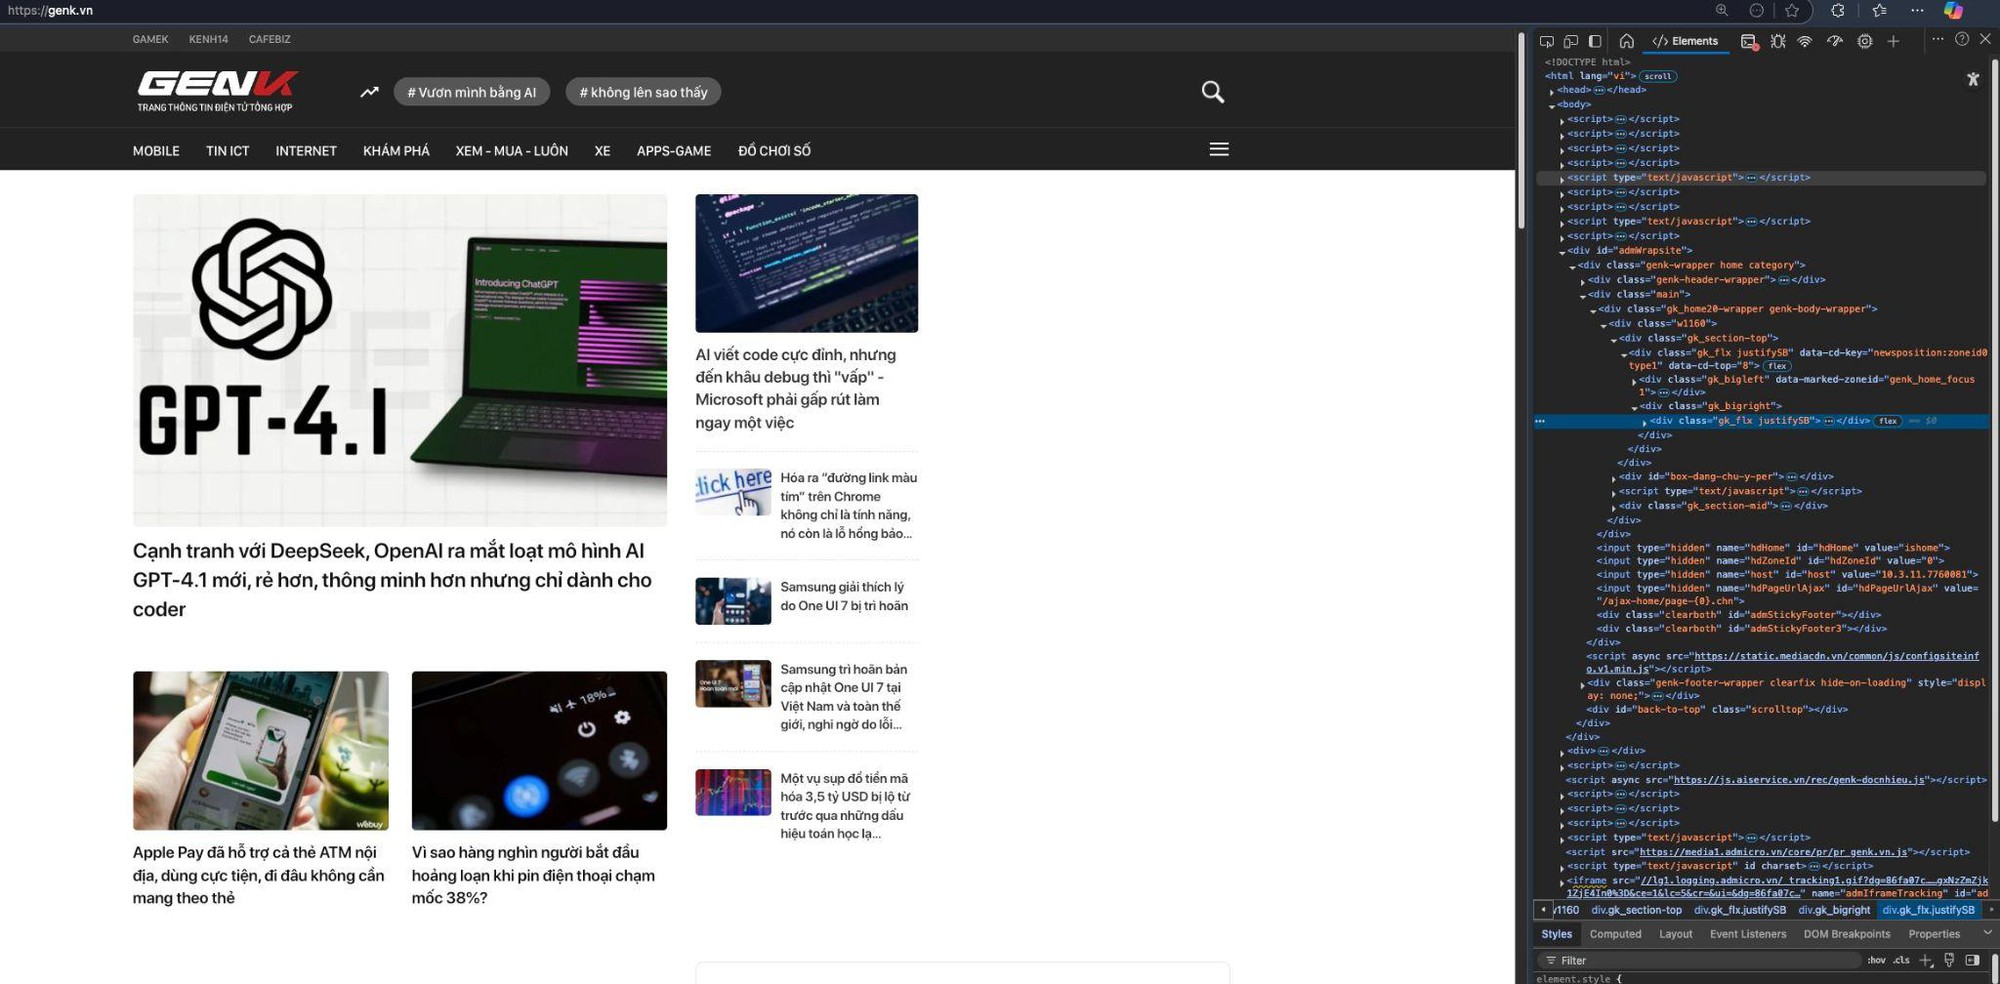Image resolution: width=2000 pixels, height=984 pixels.
Task: Select the div.gk_bigright breadcrumb
Action: point(1834,910)
